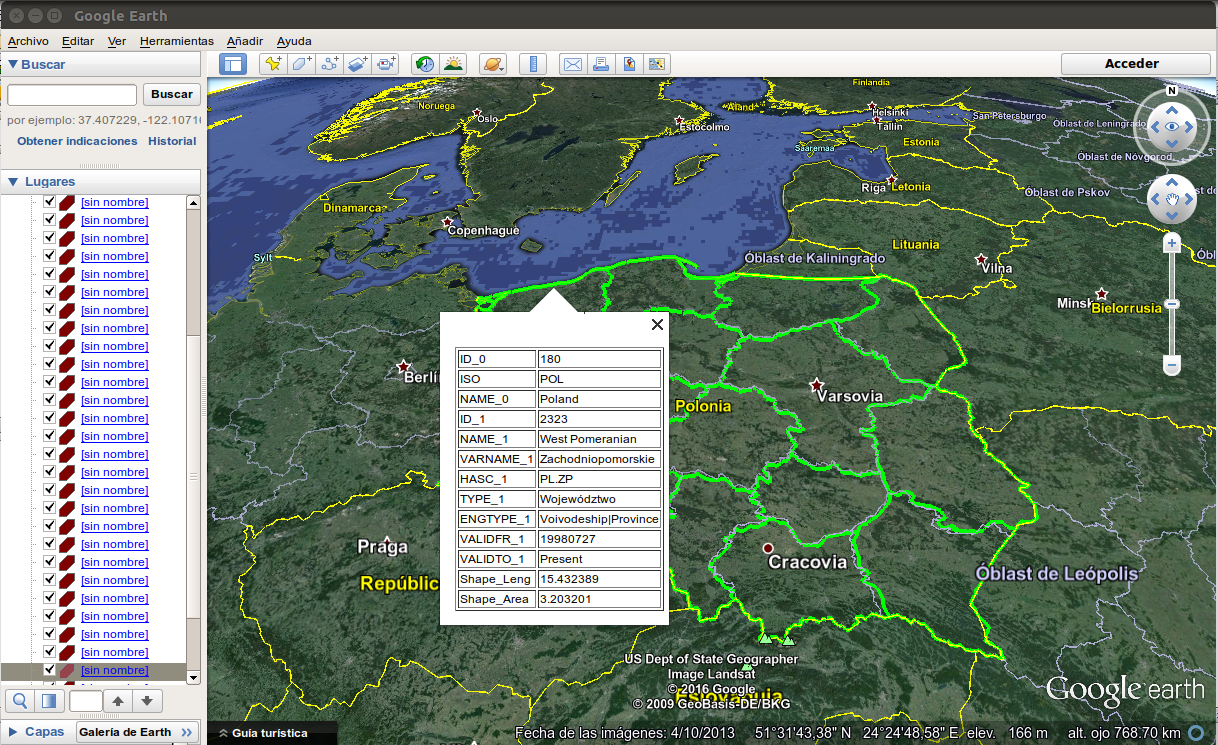
Task: Hide the sidebar panel using toolbar icon
Action: click(x=233, y=64)
